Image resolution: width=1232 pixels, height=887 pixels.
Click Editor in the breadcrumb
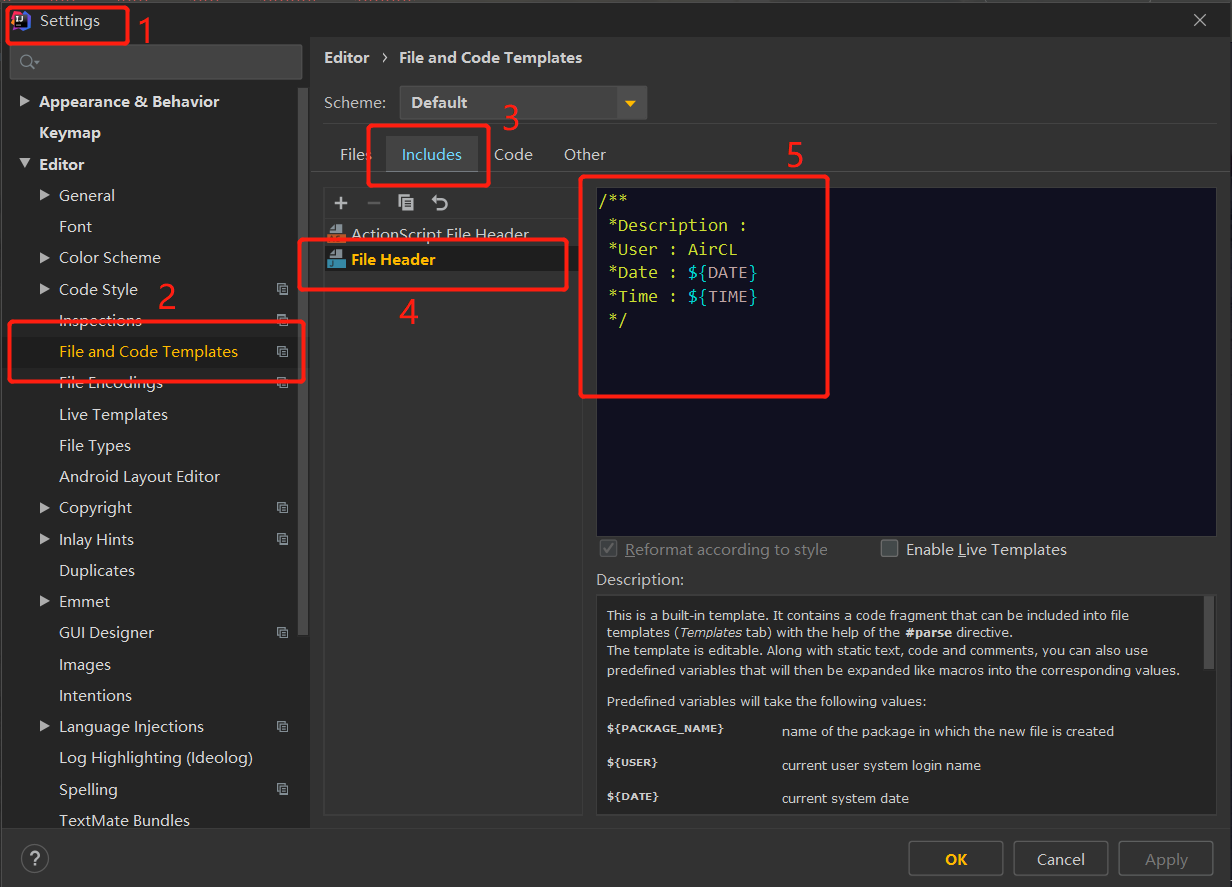click(347, 58)
